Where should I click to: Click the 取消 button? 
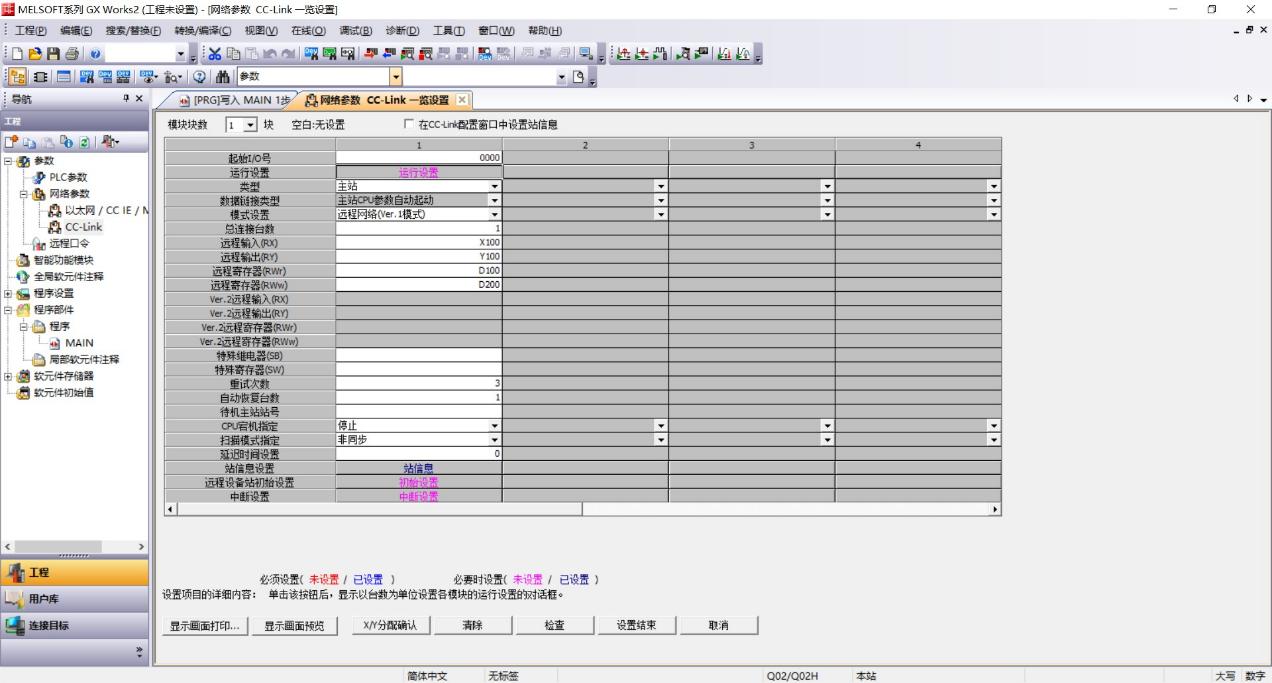[x=718, y=625]
